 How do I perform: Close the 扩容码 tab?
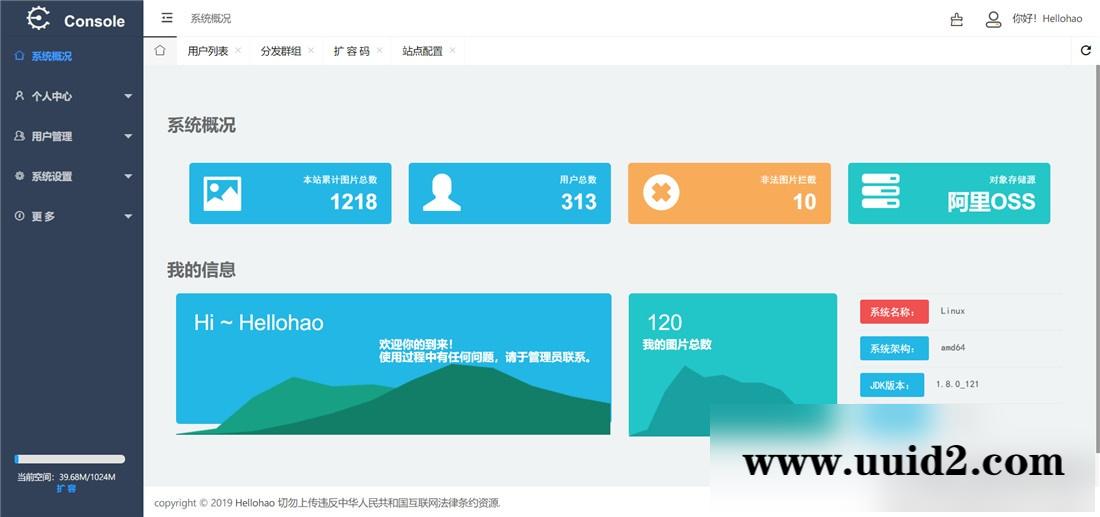tap(380, 50)
